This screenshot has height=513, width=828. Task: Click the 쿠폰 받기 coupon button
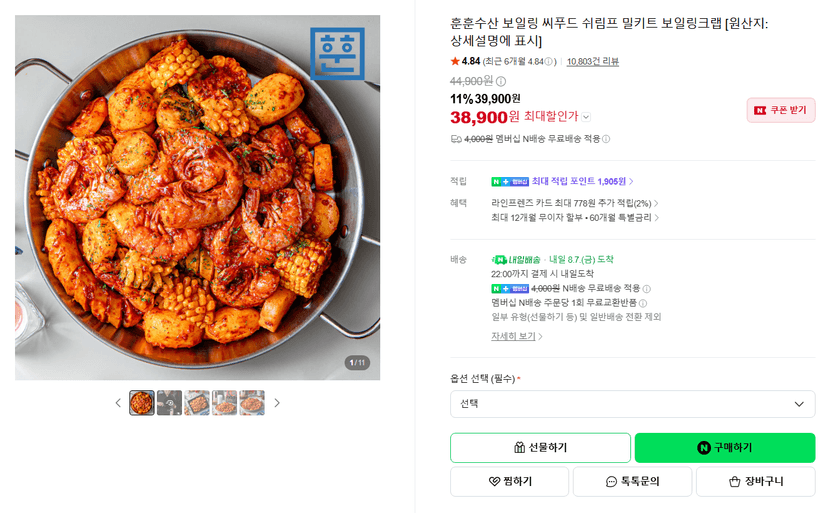pyautogui.click(x=781, y=110)
